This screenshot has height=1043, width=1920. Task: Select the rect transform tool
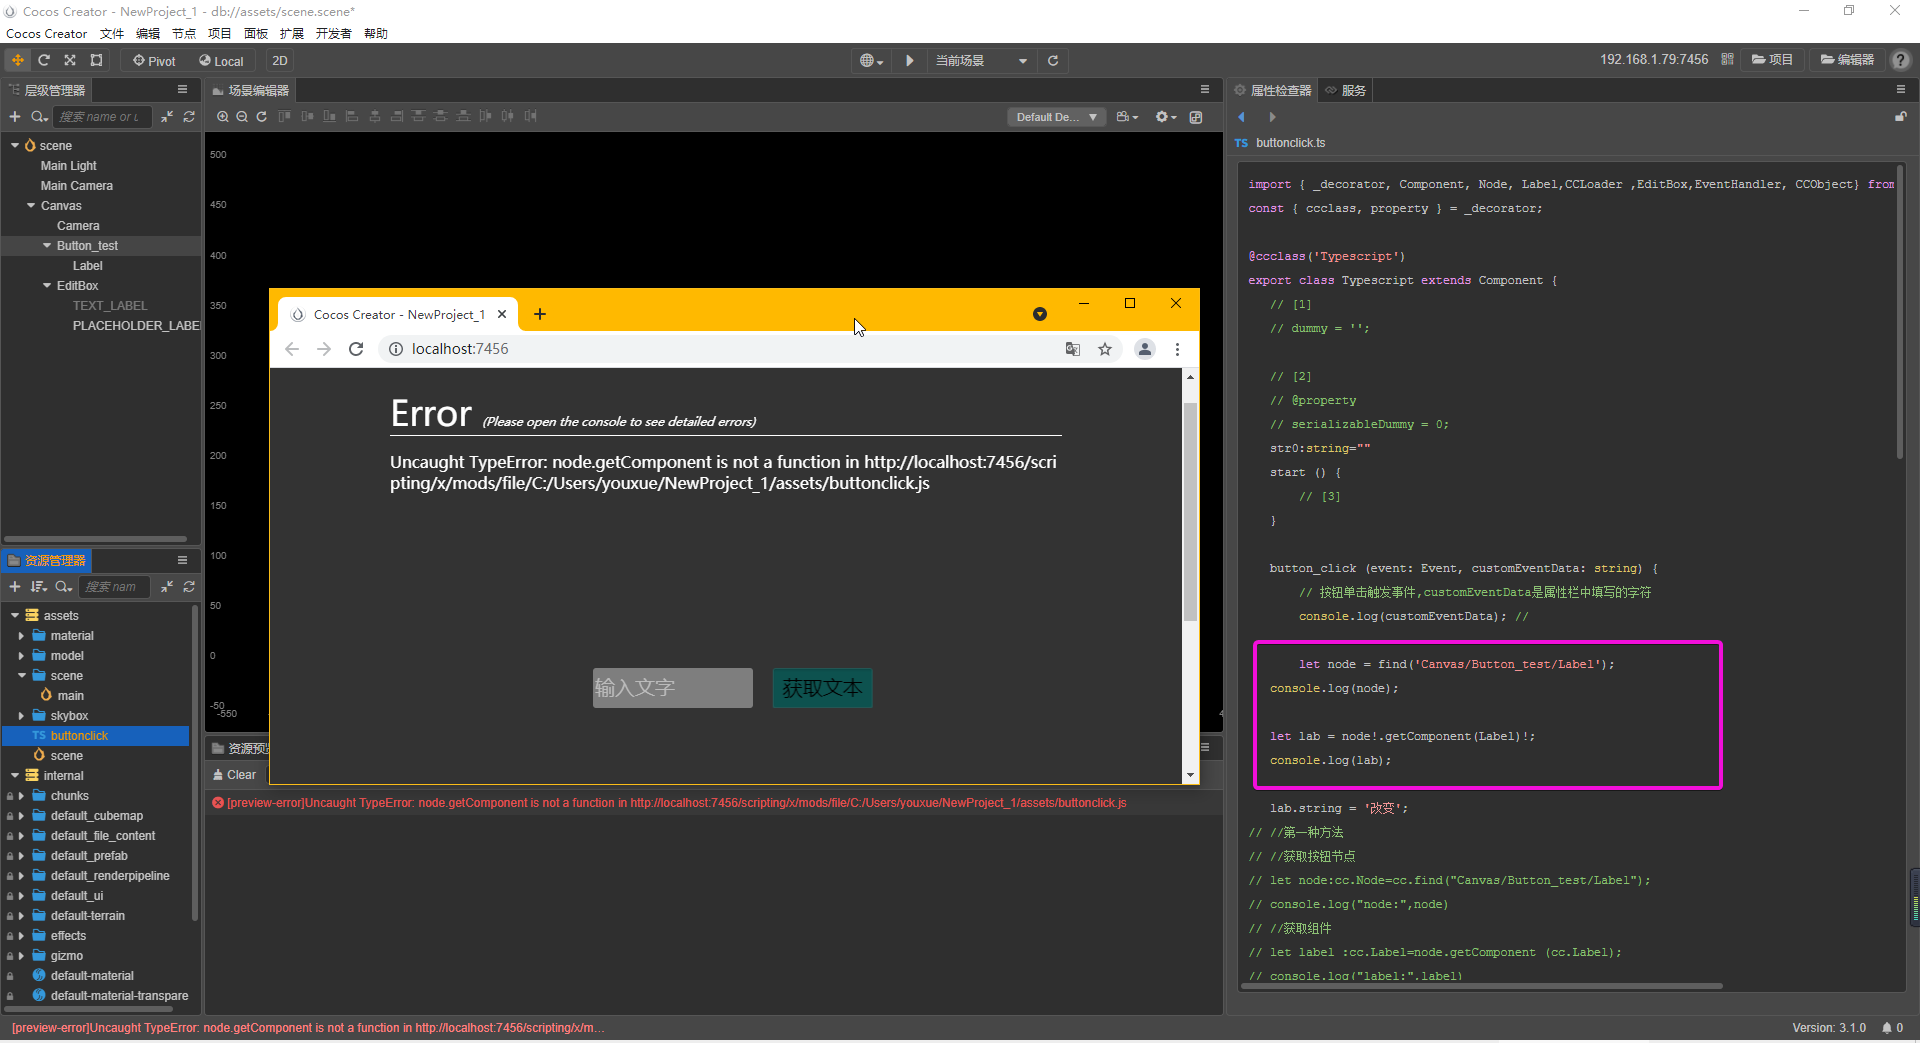click(96, 60)
